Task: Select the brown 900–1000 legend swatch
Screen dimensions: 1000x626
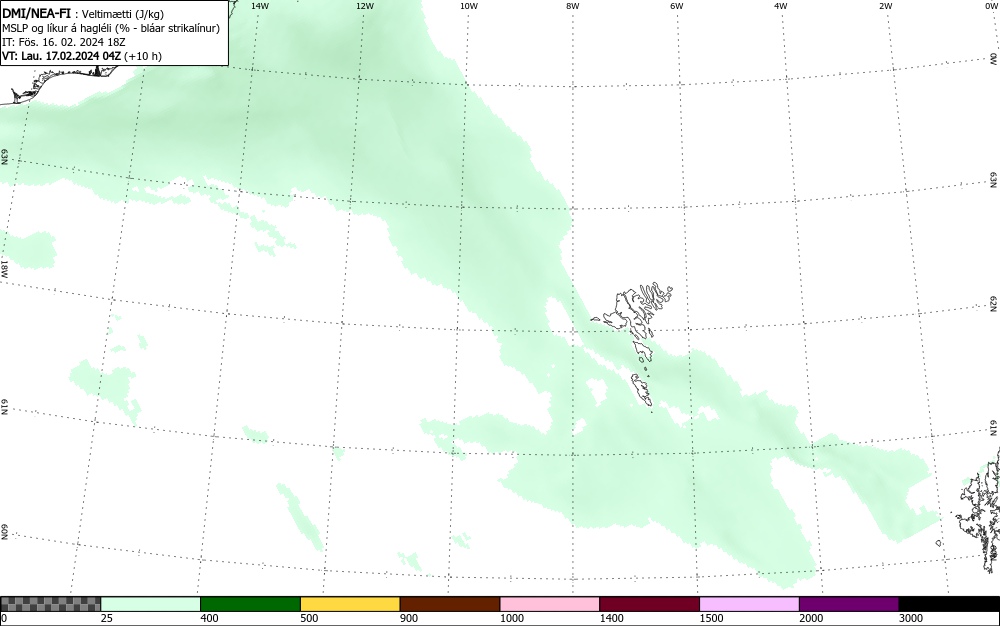Action: [450, 604]
